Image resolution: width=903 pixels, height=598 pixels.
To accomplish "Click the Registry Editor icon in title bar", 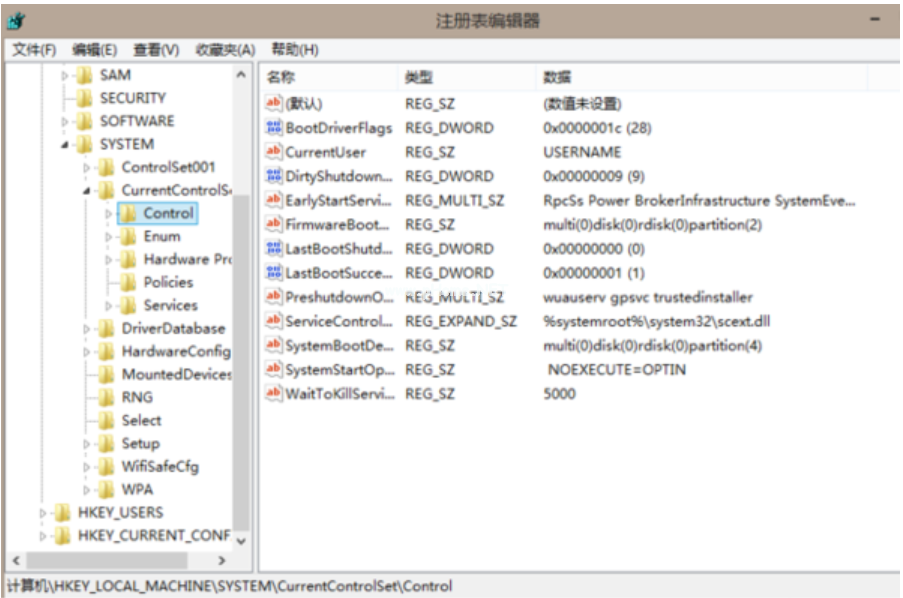I will (17, 20).
